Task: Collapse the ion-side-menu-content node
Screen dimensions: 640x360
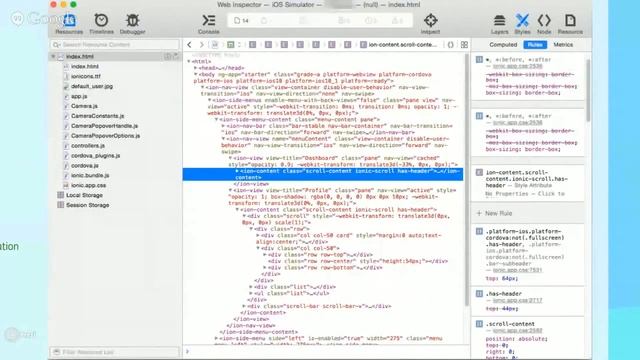Action: [x=216, y=120]
